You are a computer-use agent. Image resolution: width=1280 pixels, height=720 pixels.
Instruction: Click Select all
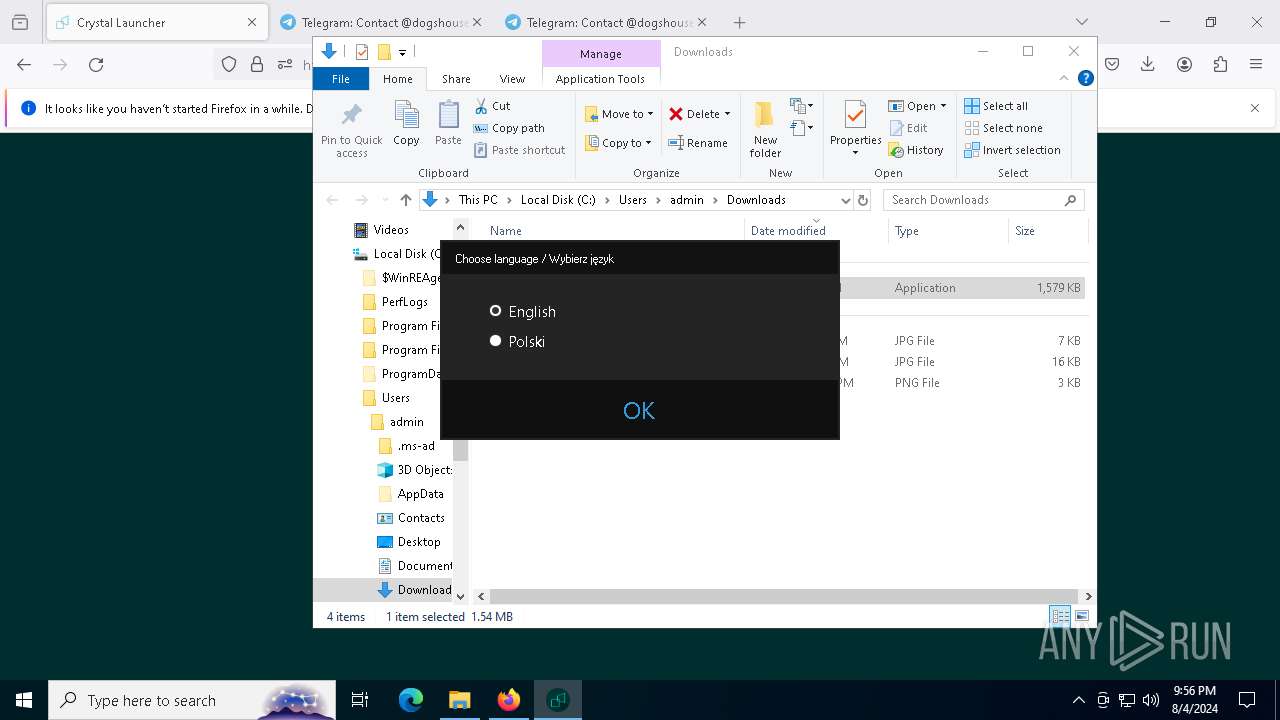[x=996, y=106]
